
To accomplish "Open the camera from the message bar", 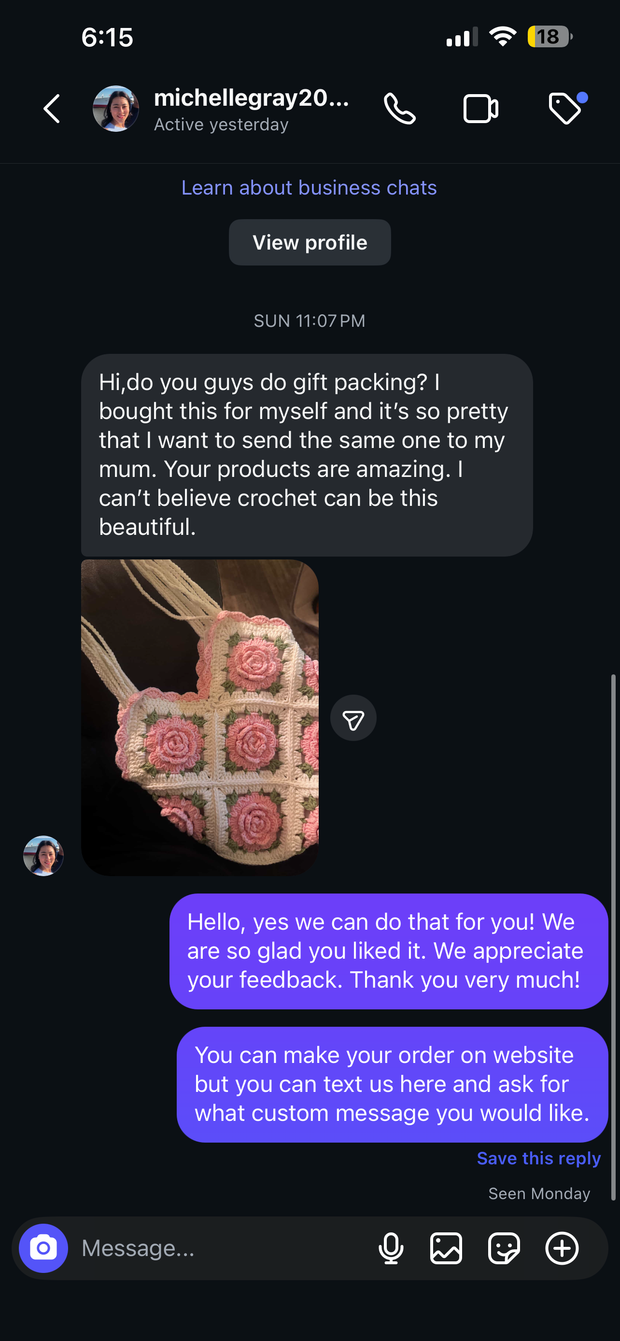I will pyautogui.click(x=43, y=1248).
